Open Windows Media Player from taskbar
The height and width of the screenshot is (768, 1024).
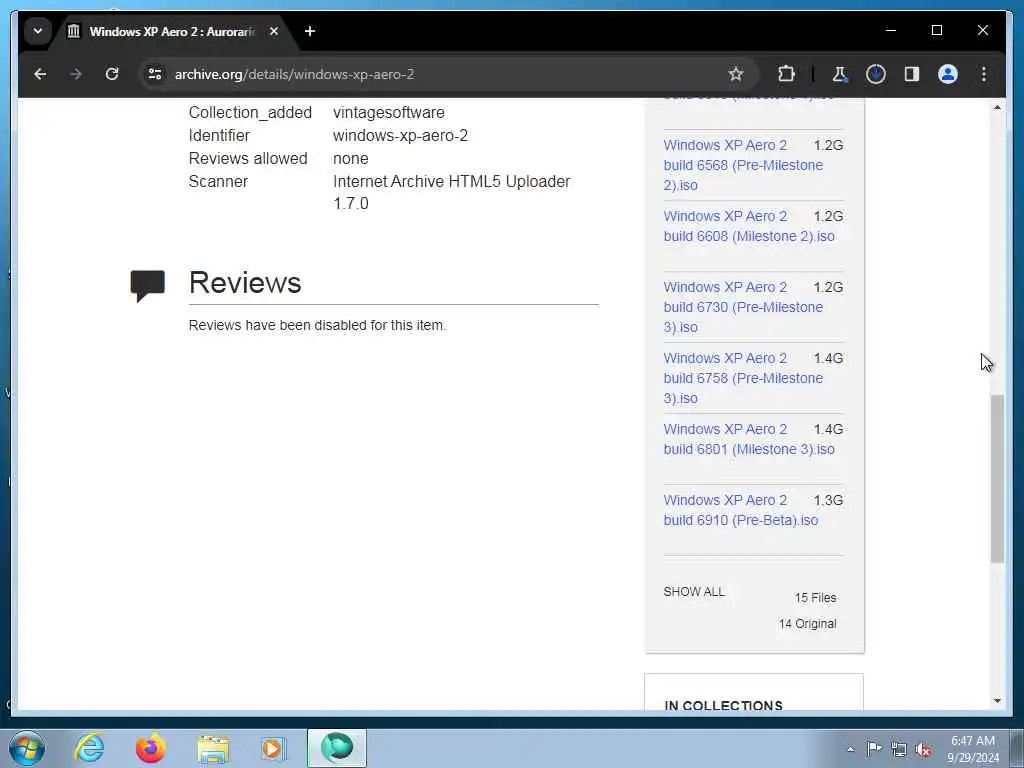click(x=273, y=748)
